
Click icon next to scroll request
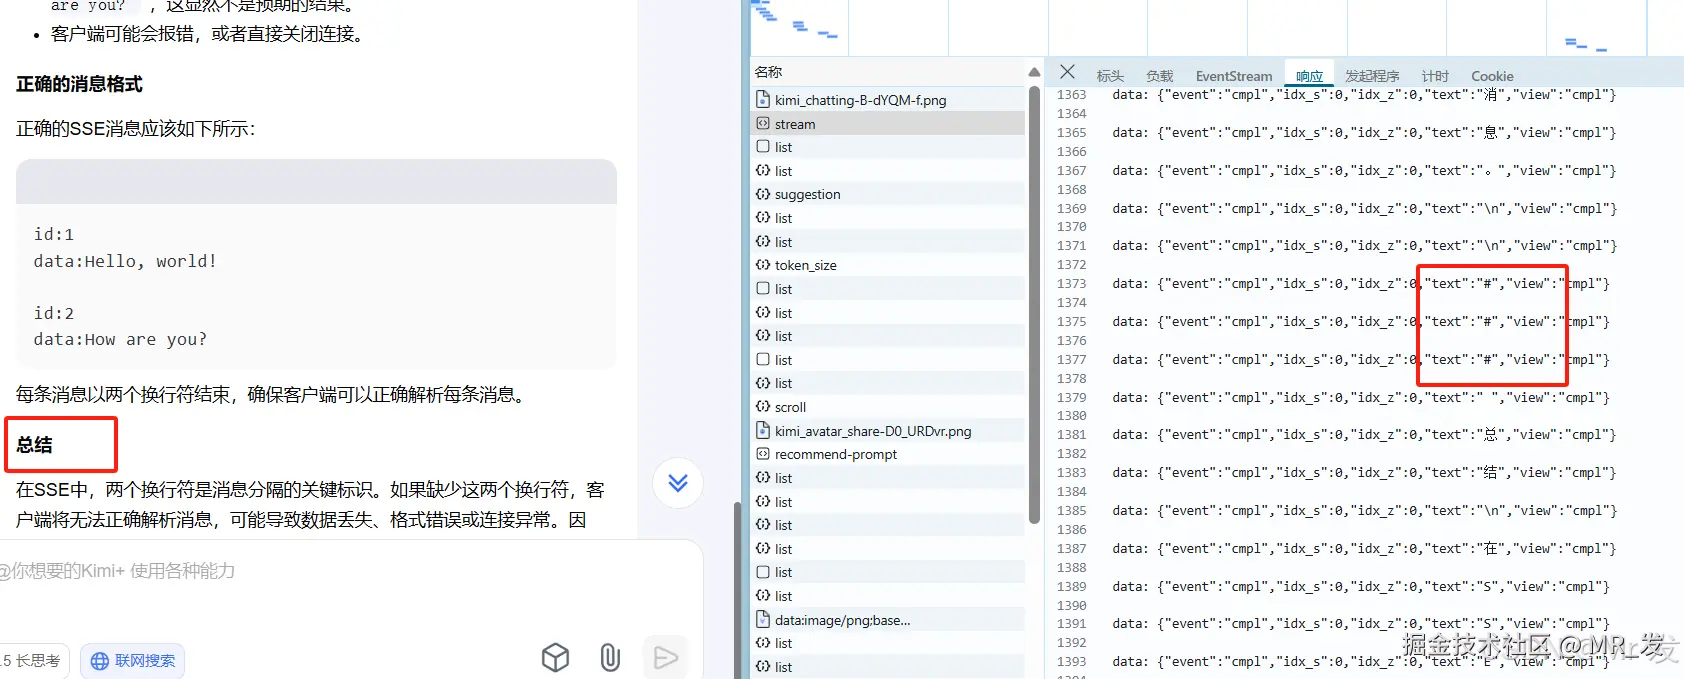763,406
